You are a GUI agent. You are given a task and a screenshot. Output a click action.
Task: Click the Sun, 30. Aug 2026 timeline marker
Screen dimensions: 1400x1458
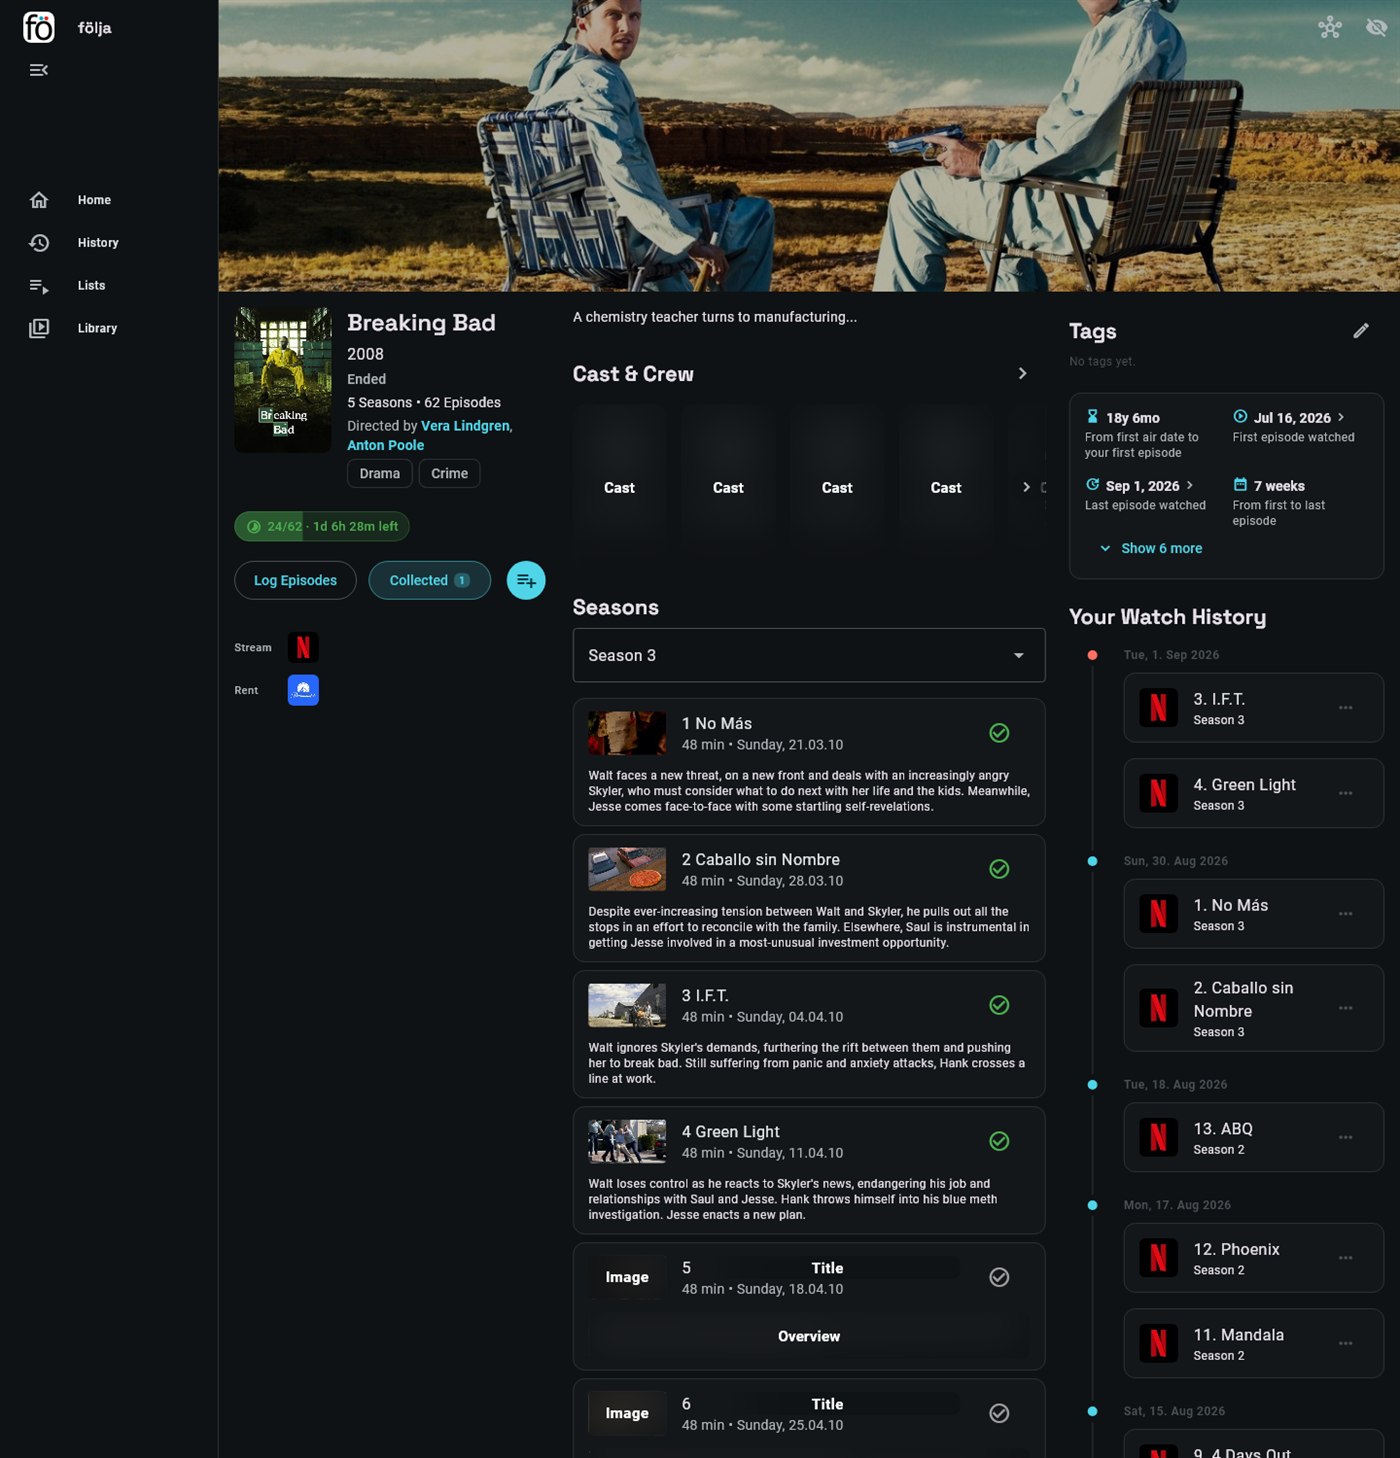(x=1092, y=862)
